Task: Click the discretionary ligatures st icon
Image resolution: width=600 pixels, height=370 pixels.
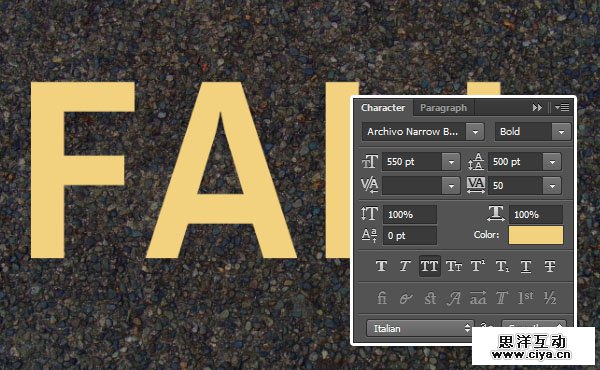Action: [x=430, y=298]
